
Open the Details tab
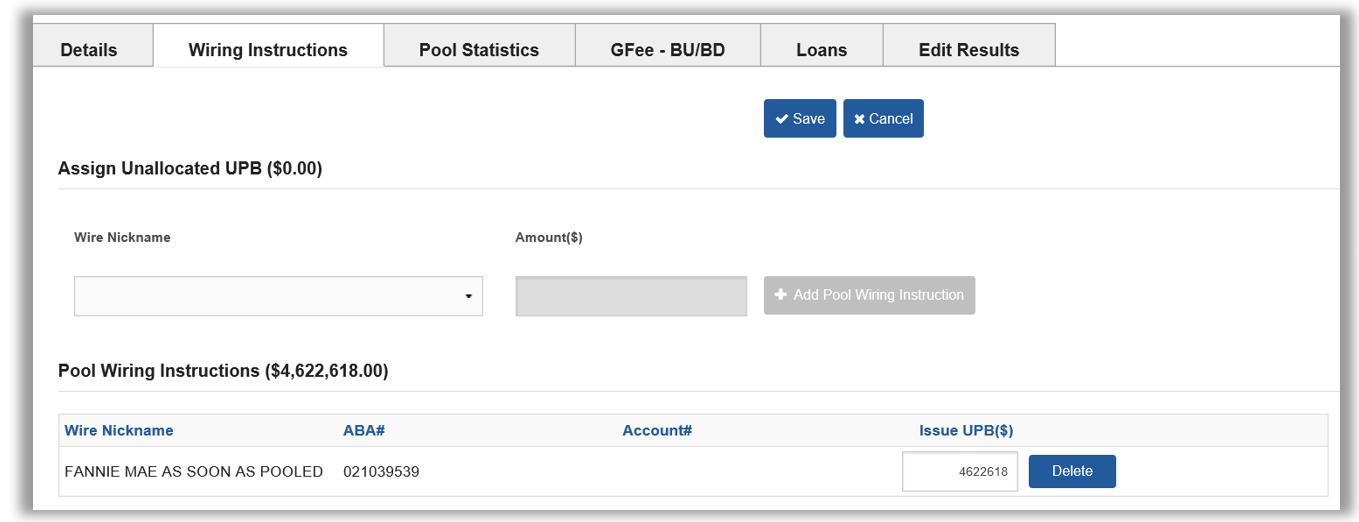(89, 49)
